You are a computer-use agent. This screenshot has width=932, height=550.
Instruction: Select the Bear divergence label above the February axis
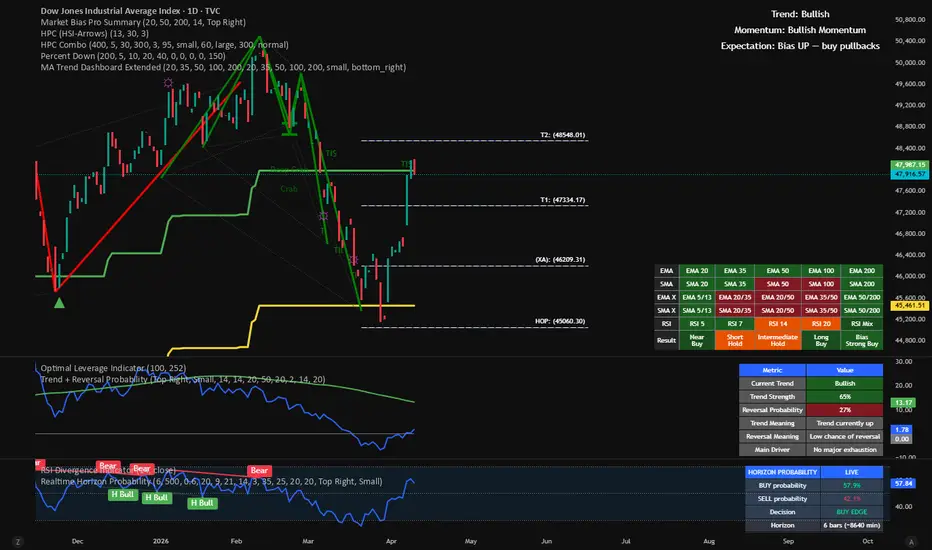(259, 470)
